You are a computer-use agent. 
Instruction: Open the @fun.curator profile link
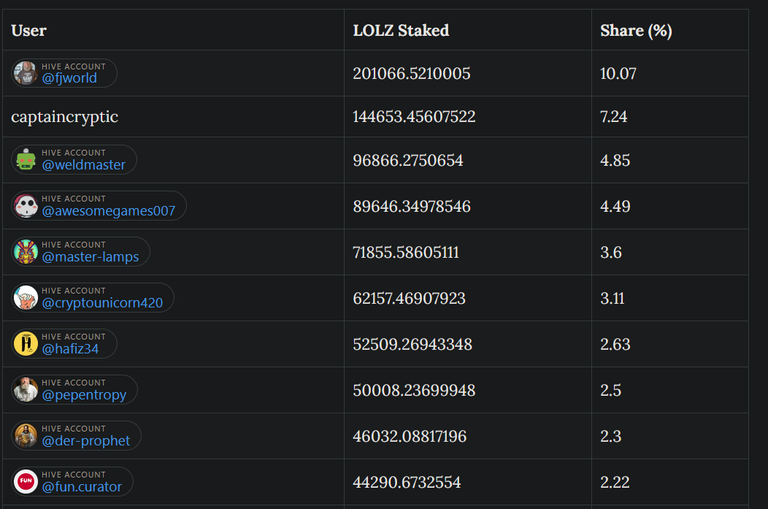point(81,487)
